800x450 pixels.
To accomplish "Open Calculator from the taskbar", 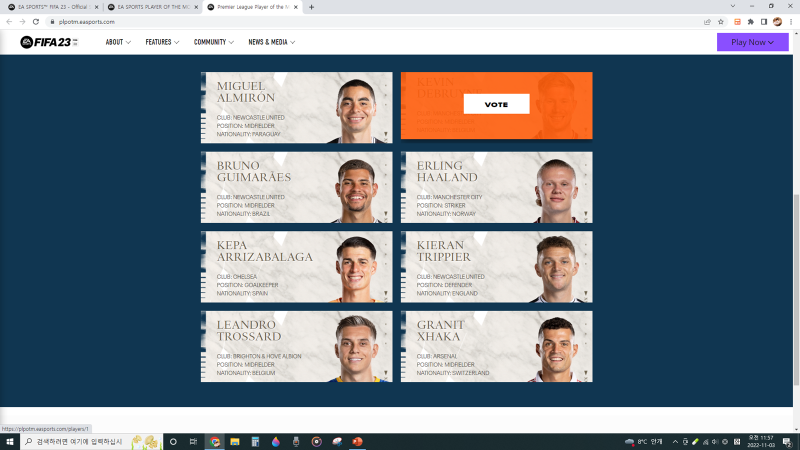I will [255, 442].
